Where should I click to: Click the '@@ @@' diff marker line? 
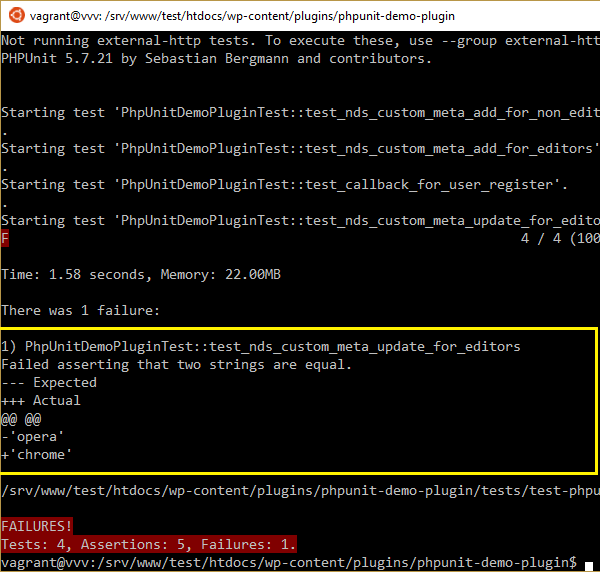tap(21, 419)
